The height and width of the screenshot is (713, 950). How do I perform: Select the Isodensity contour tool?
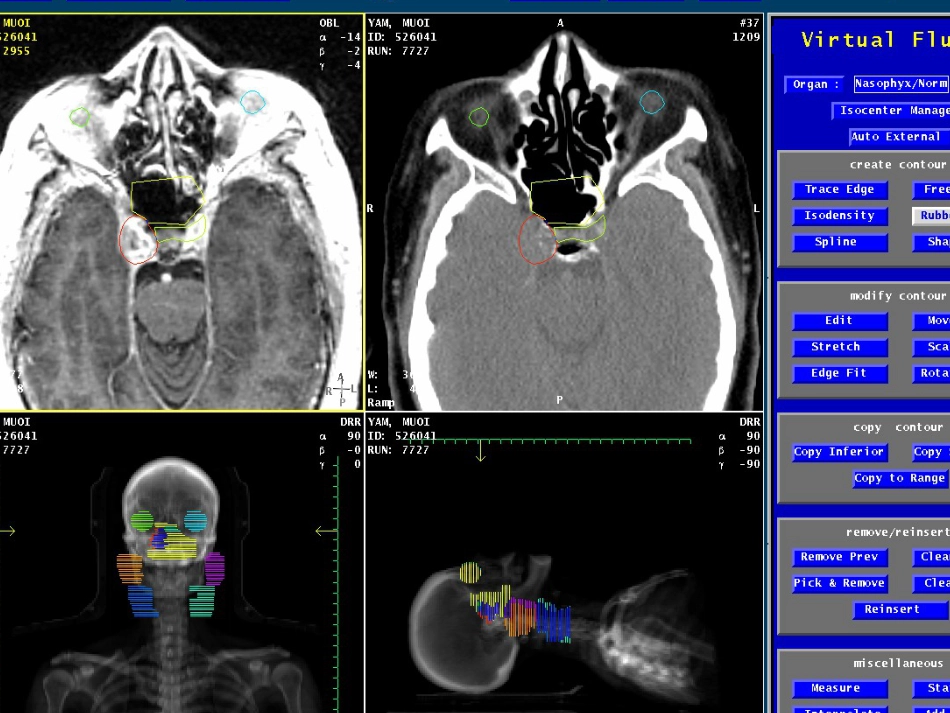pyautogui.click(x=840, y=216)
